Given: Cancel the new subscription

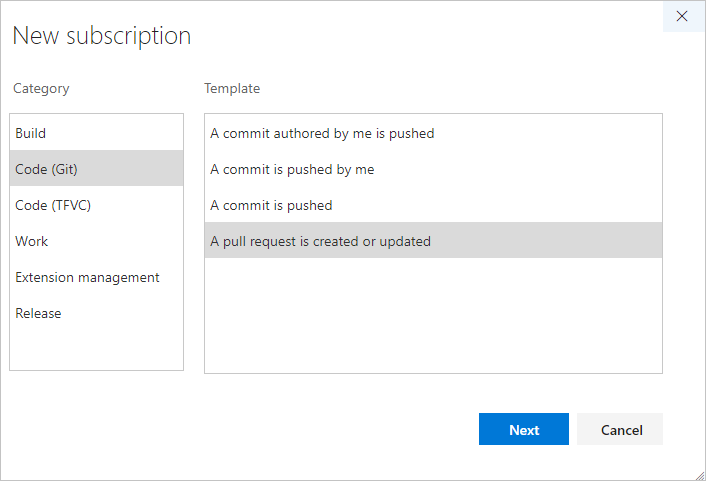Looking at the screenshot, I should [621, 429].
